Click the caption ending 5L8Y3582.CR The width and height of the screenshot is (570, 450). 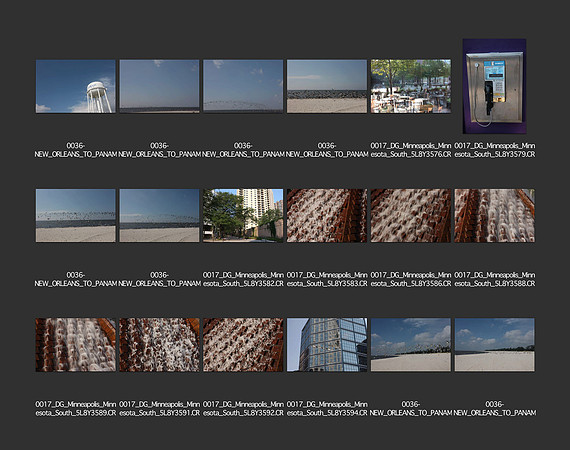pyautogui.click(x=243, y=279)
